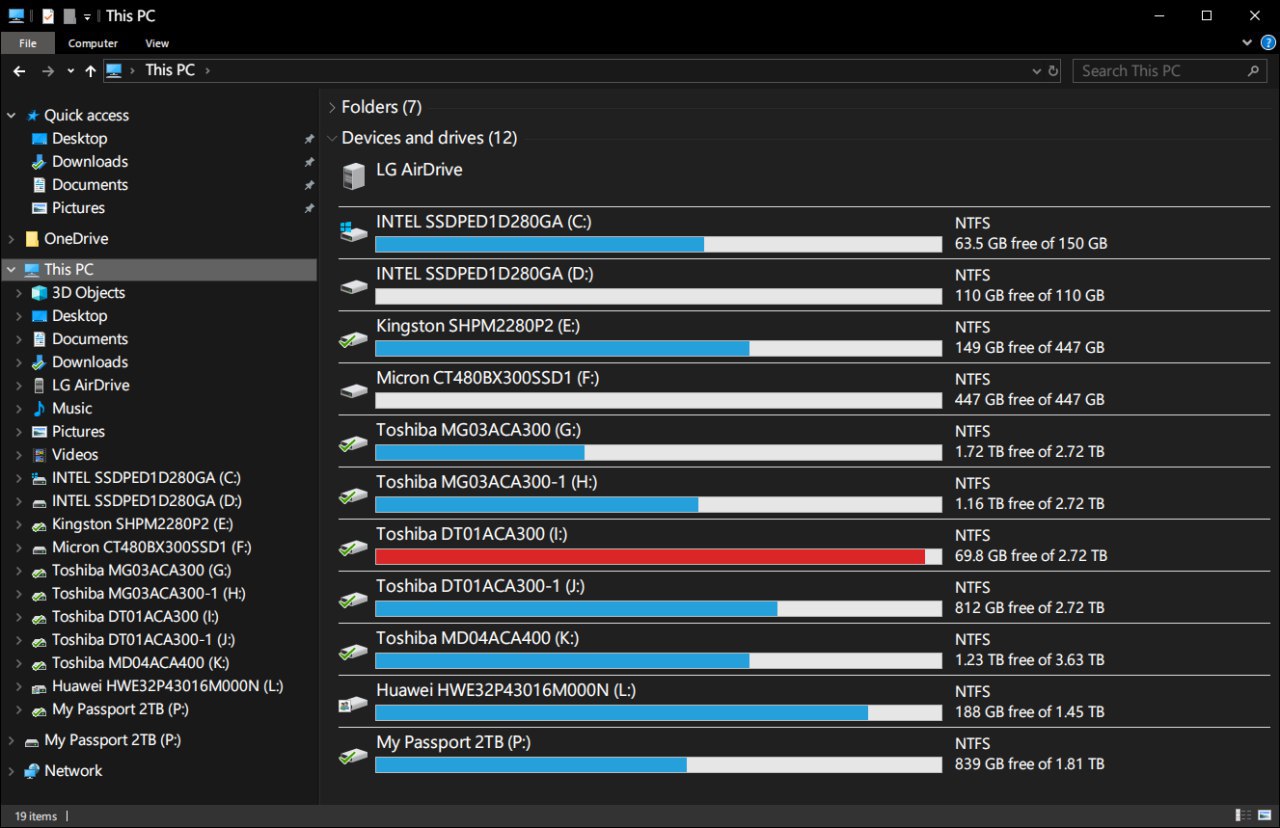Toggle ribbon expand chevron near Help

1247,43
